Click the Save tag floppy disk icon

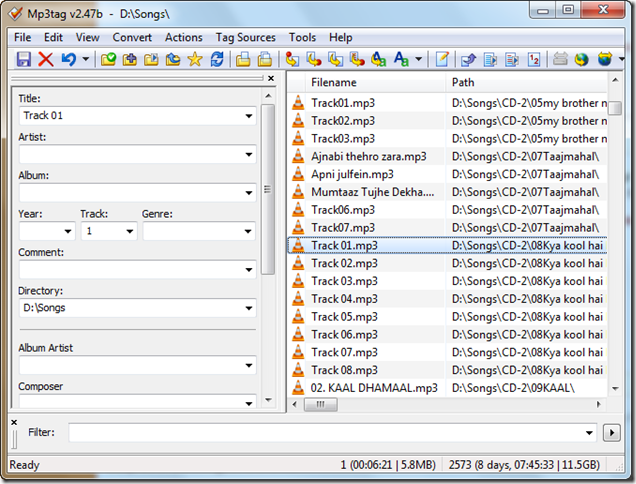click(24, 59)
